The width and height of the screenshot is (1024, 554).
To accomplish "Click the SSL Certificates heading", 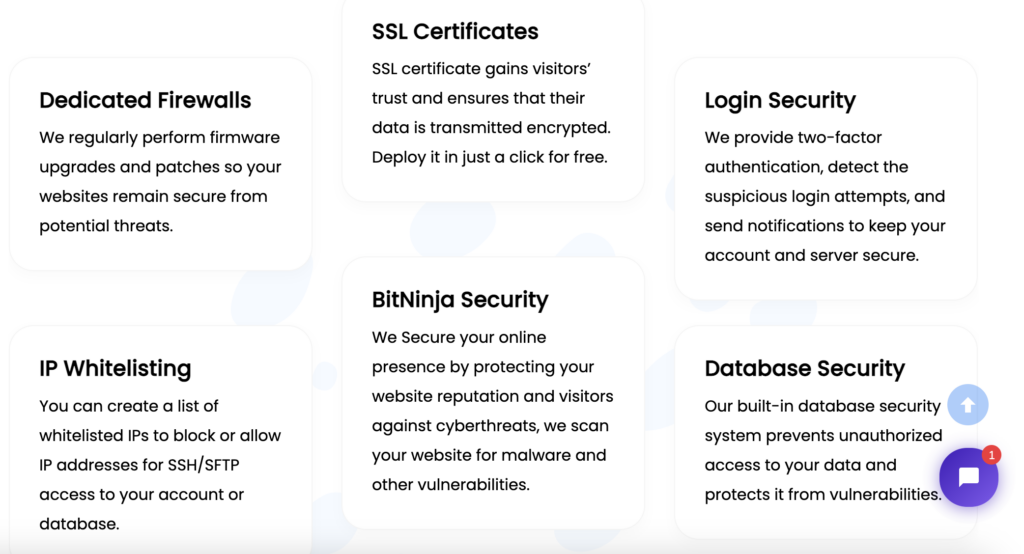I will coord(455,31).
